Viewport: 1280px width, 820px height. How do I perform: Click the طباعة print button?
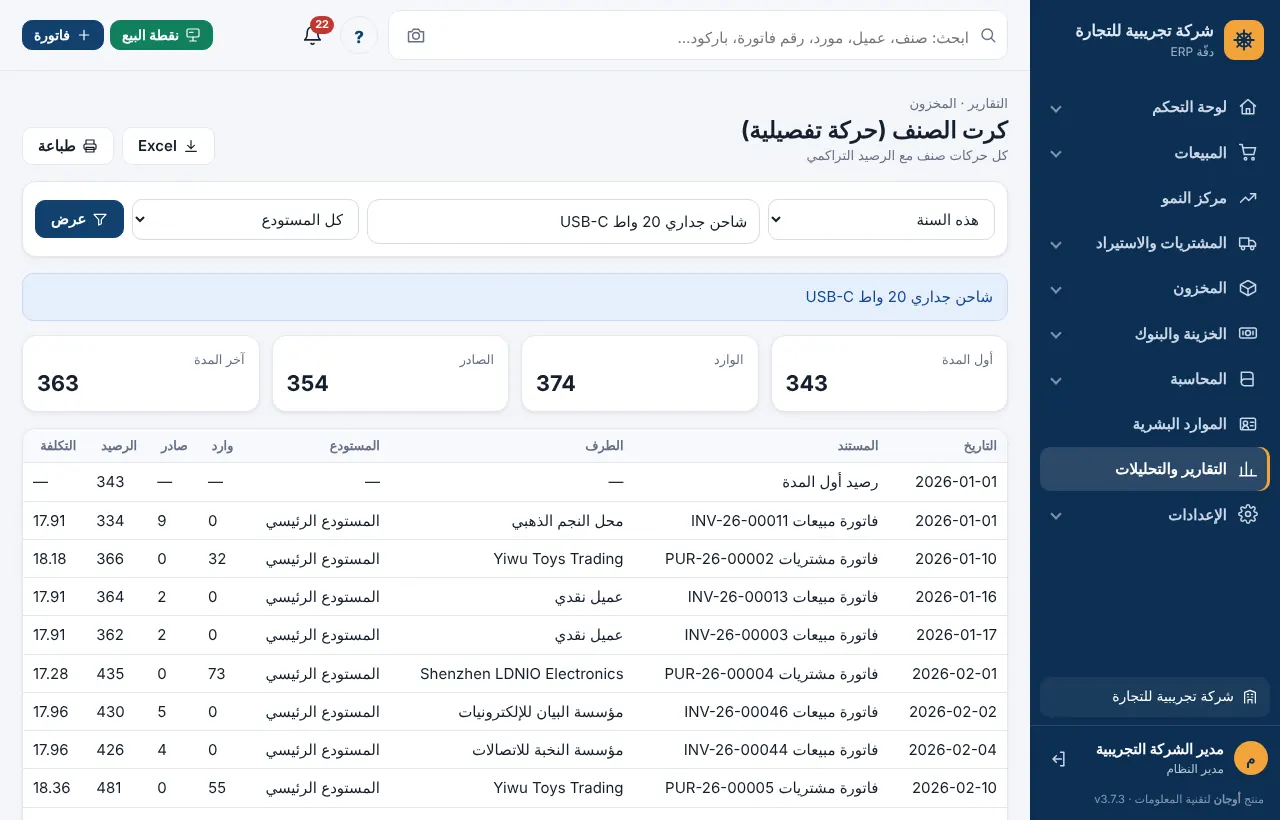coord(68,146)
